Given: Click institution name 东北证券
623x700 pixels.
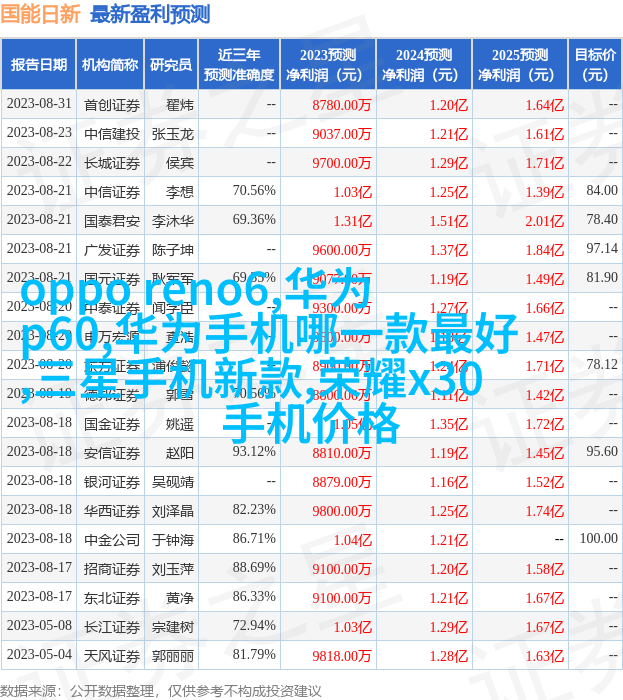Looking at the screenshot, I should pos(112,598).
